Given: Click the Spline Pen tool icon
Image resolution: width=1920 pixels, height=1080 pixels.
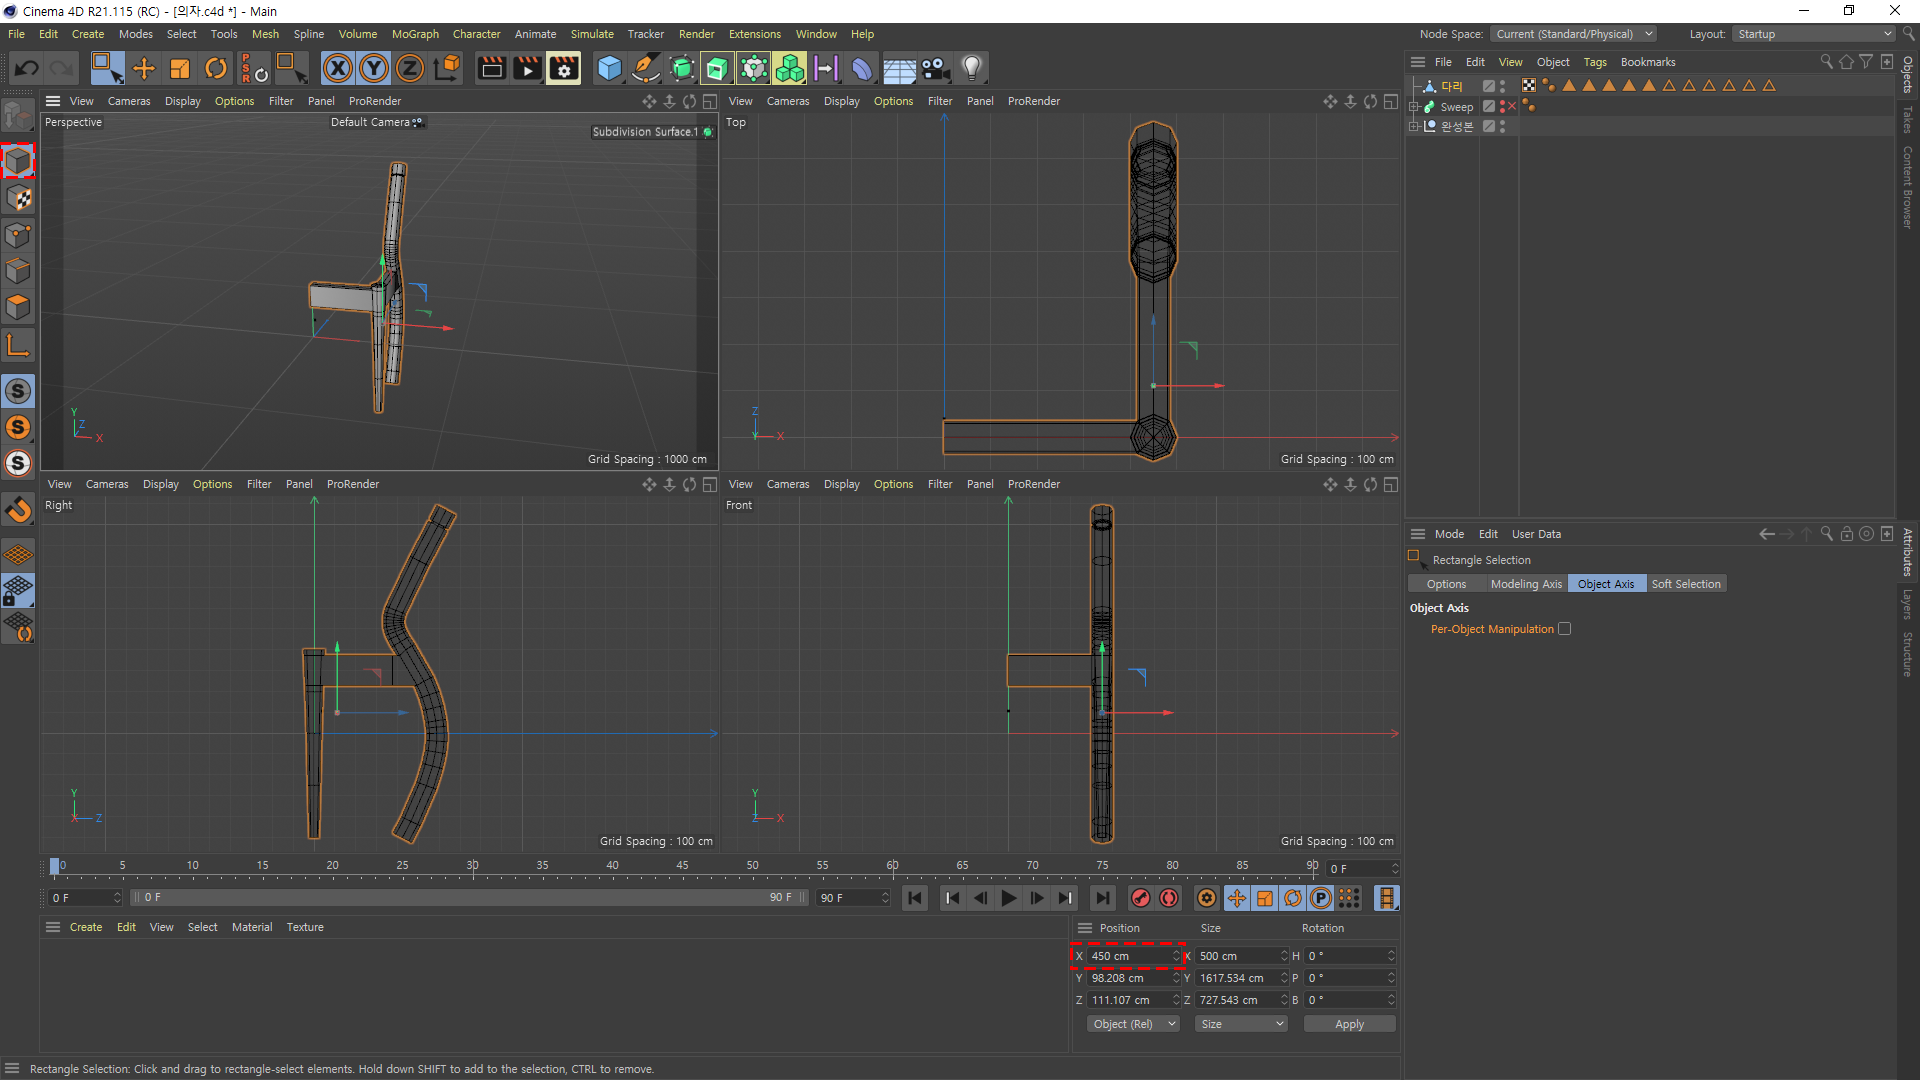Looking at the screenshot, I should pyautogui.click(x=646, y=68).
